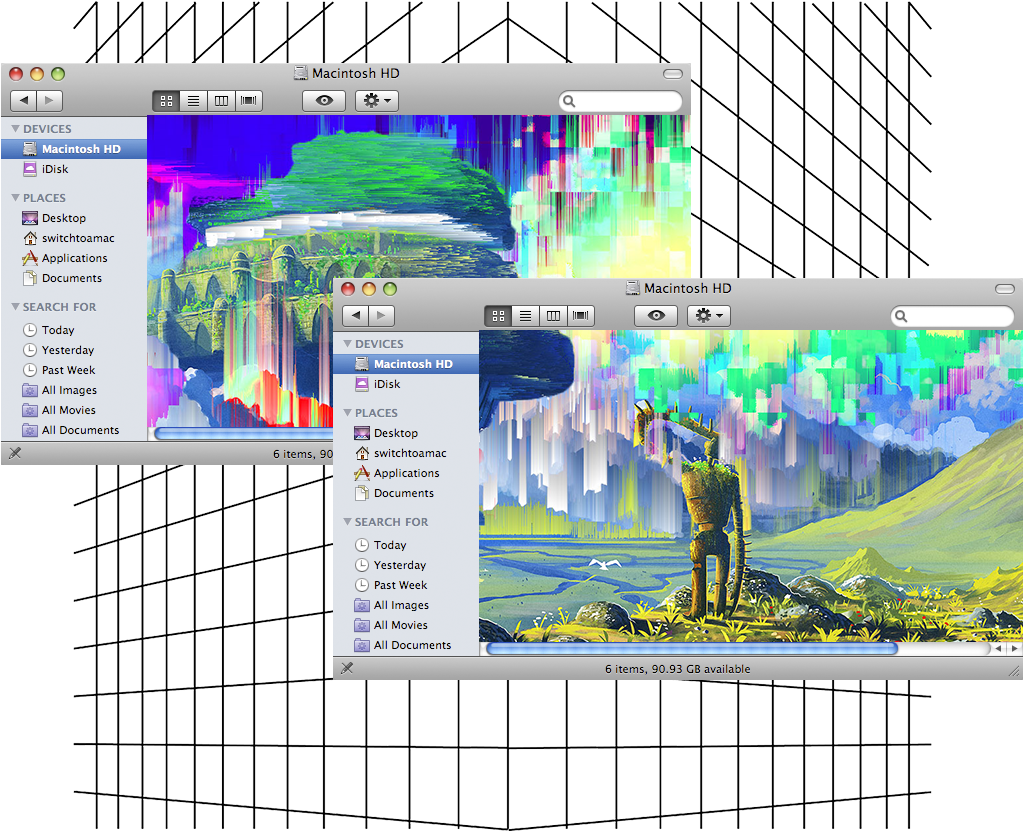
Task: Open Action gear menu in back window
Action: click(x=376, y=100)
